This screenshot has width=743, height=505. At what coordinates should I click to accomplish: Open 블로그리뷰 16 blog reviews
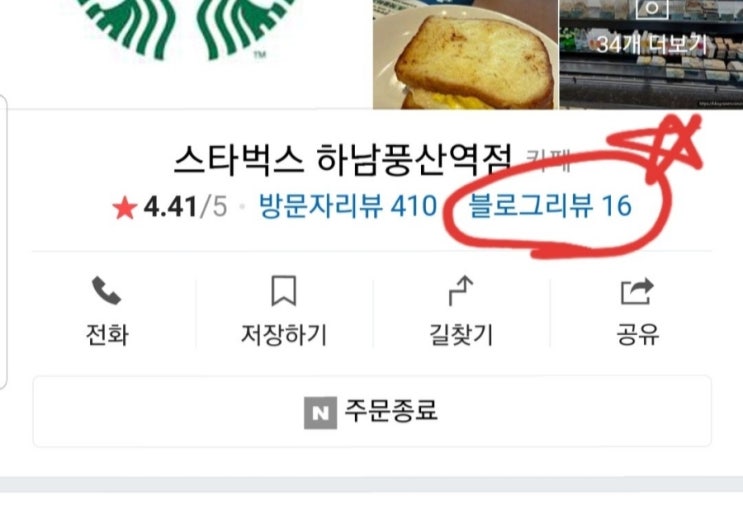[550, 206]
